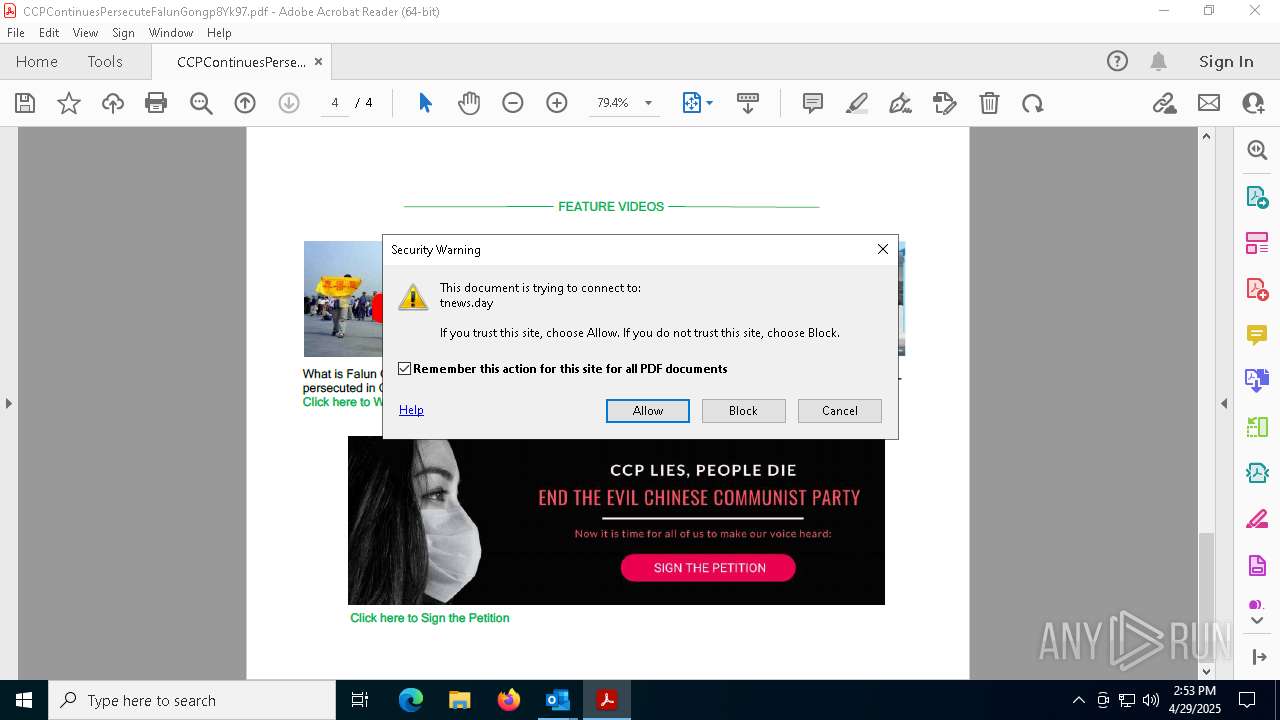Show hidden system tray icons

click(1078, 700)
